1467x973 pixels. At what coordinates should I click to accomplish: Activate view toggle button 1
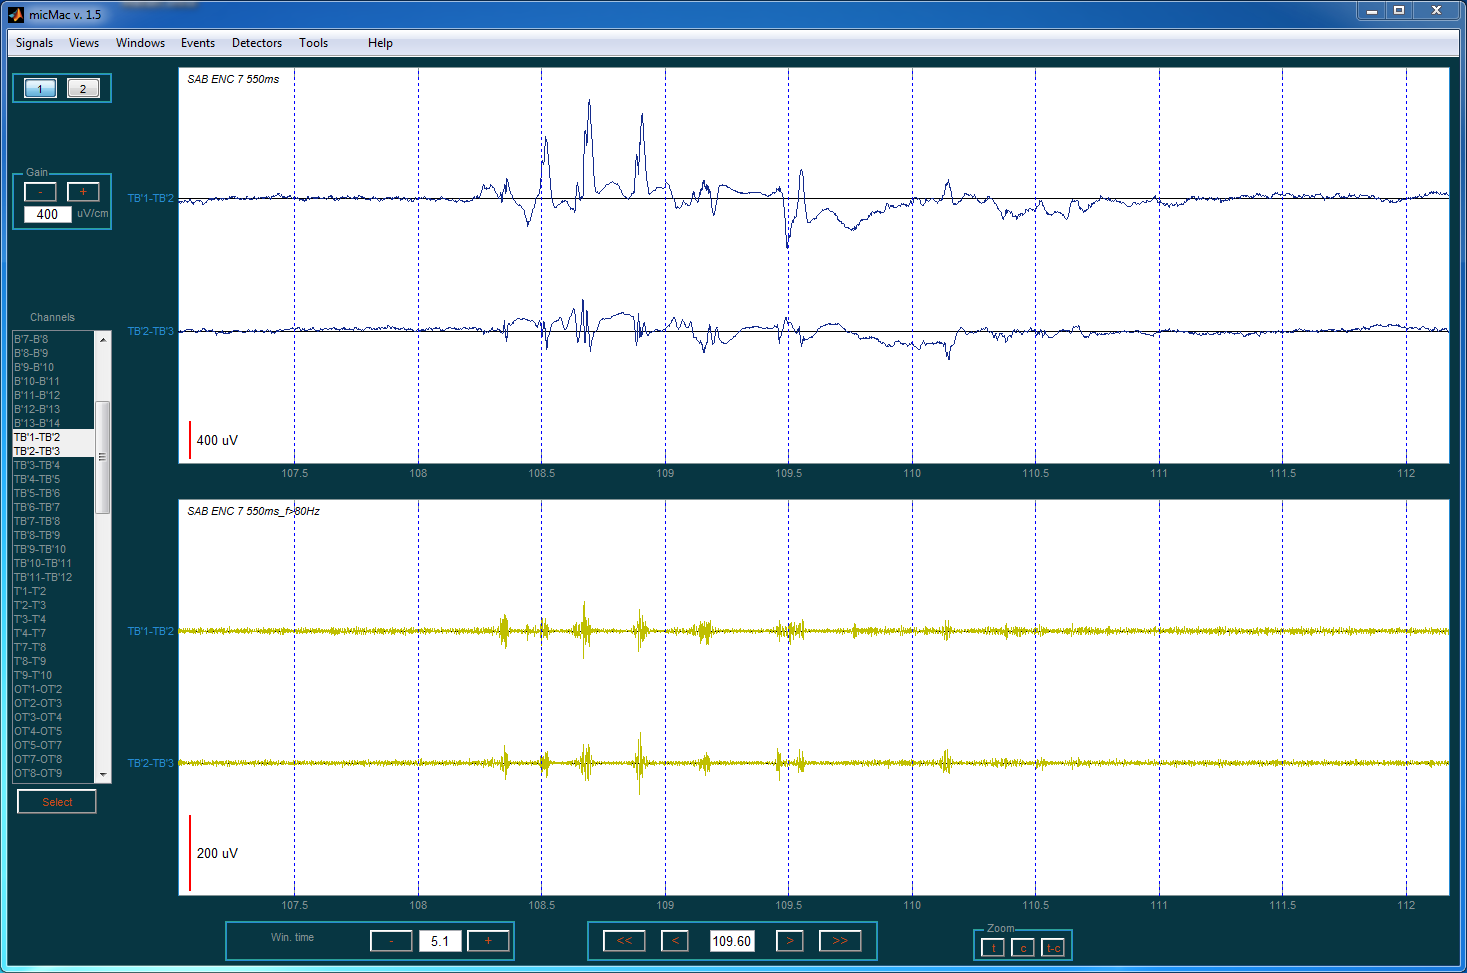tap(40, 89)
